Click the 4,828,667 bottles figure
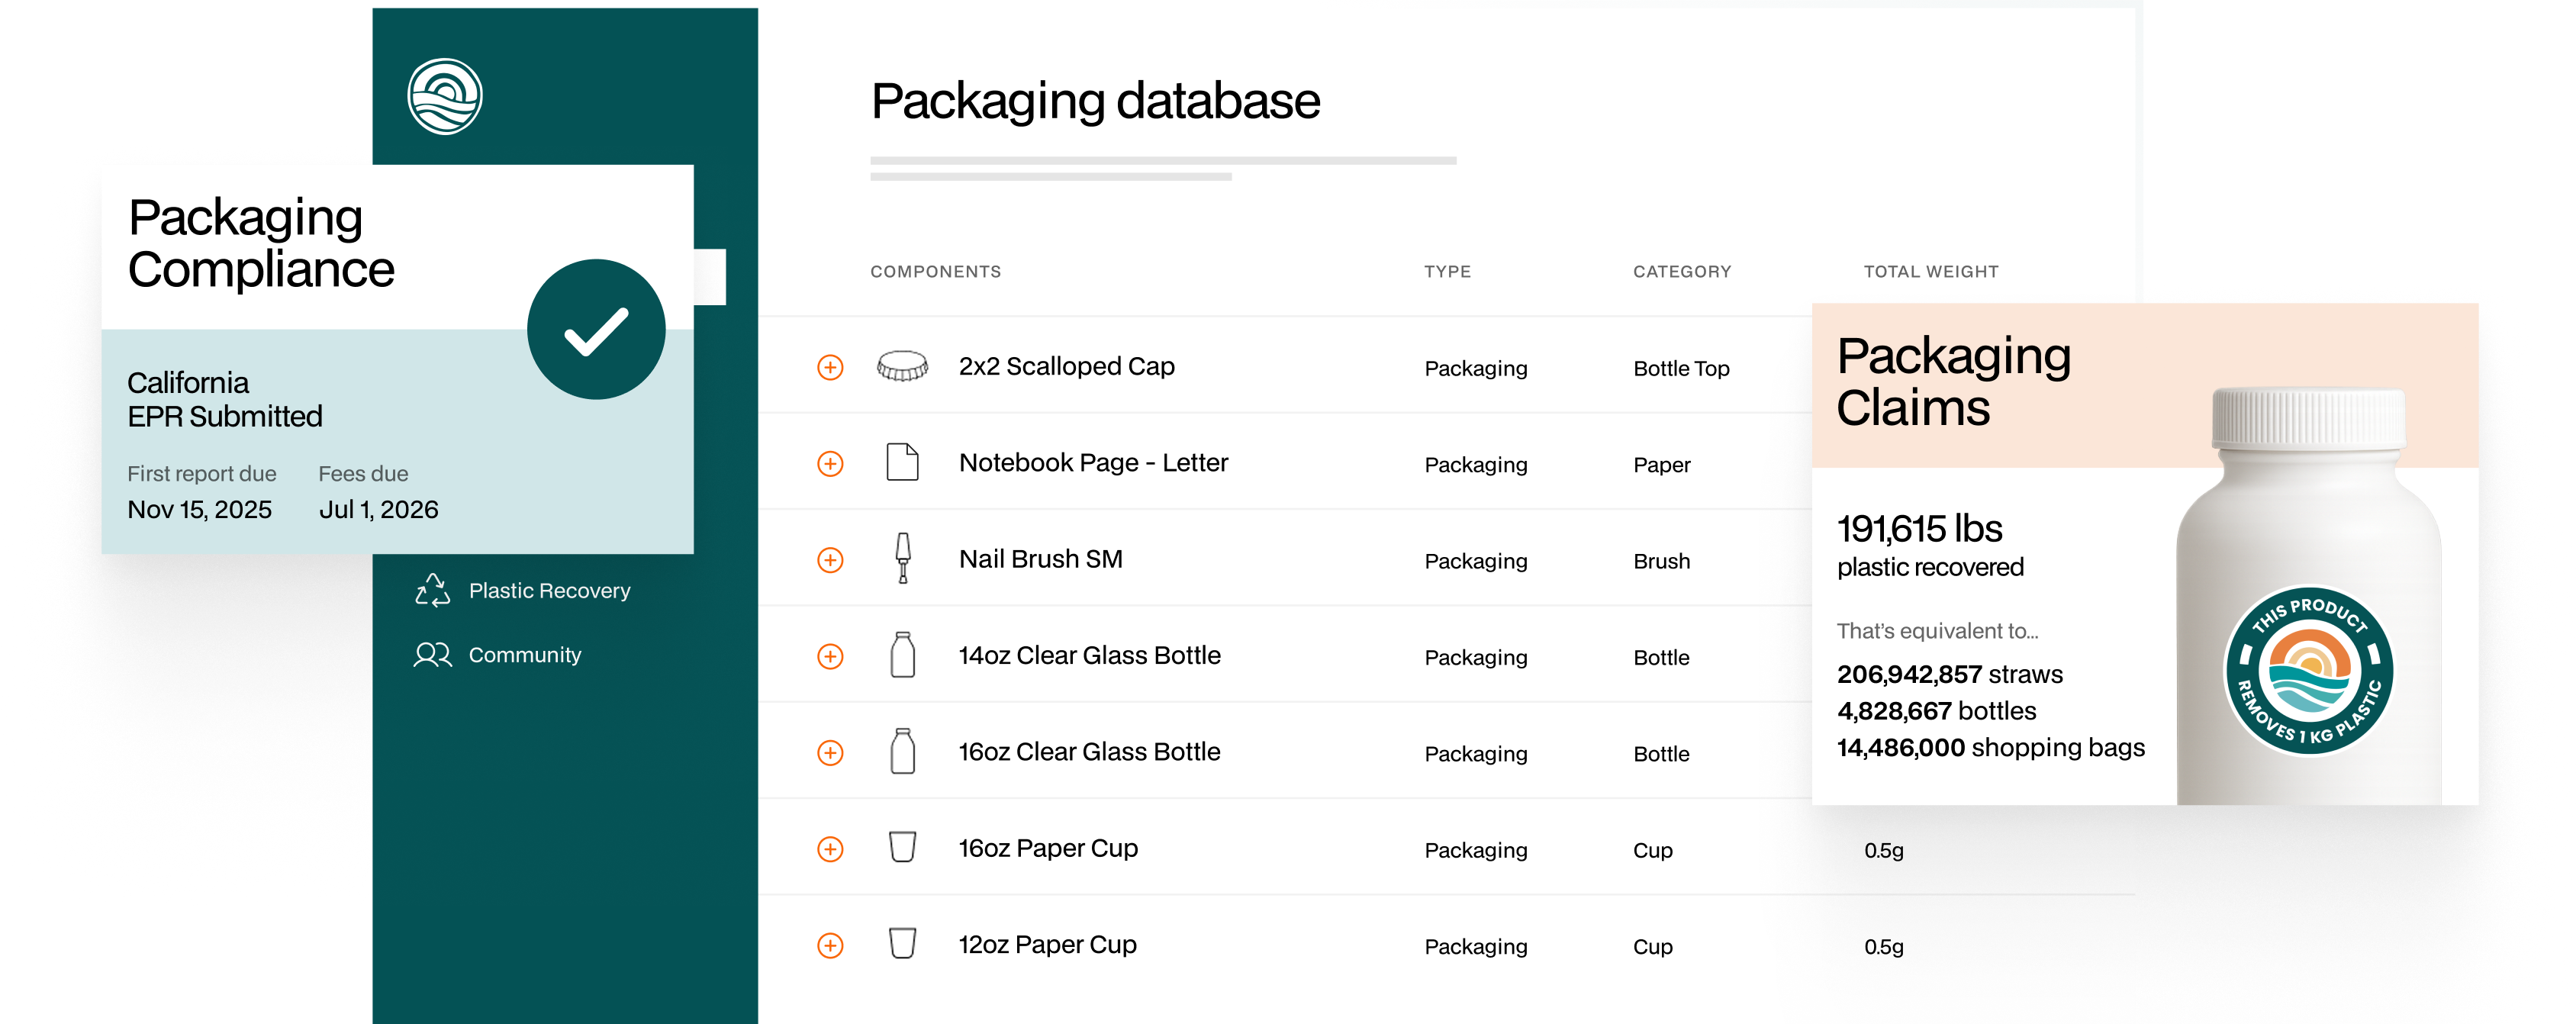Screen dimensions: 2576x1024 click(1936, 711)
